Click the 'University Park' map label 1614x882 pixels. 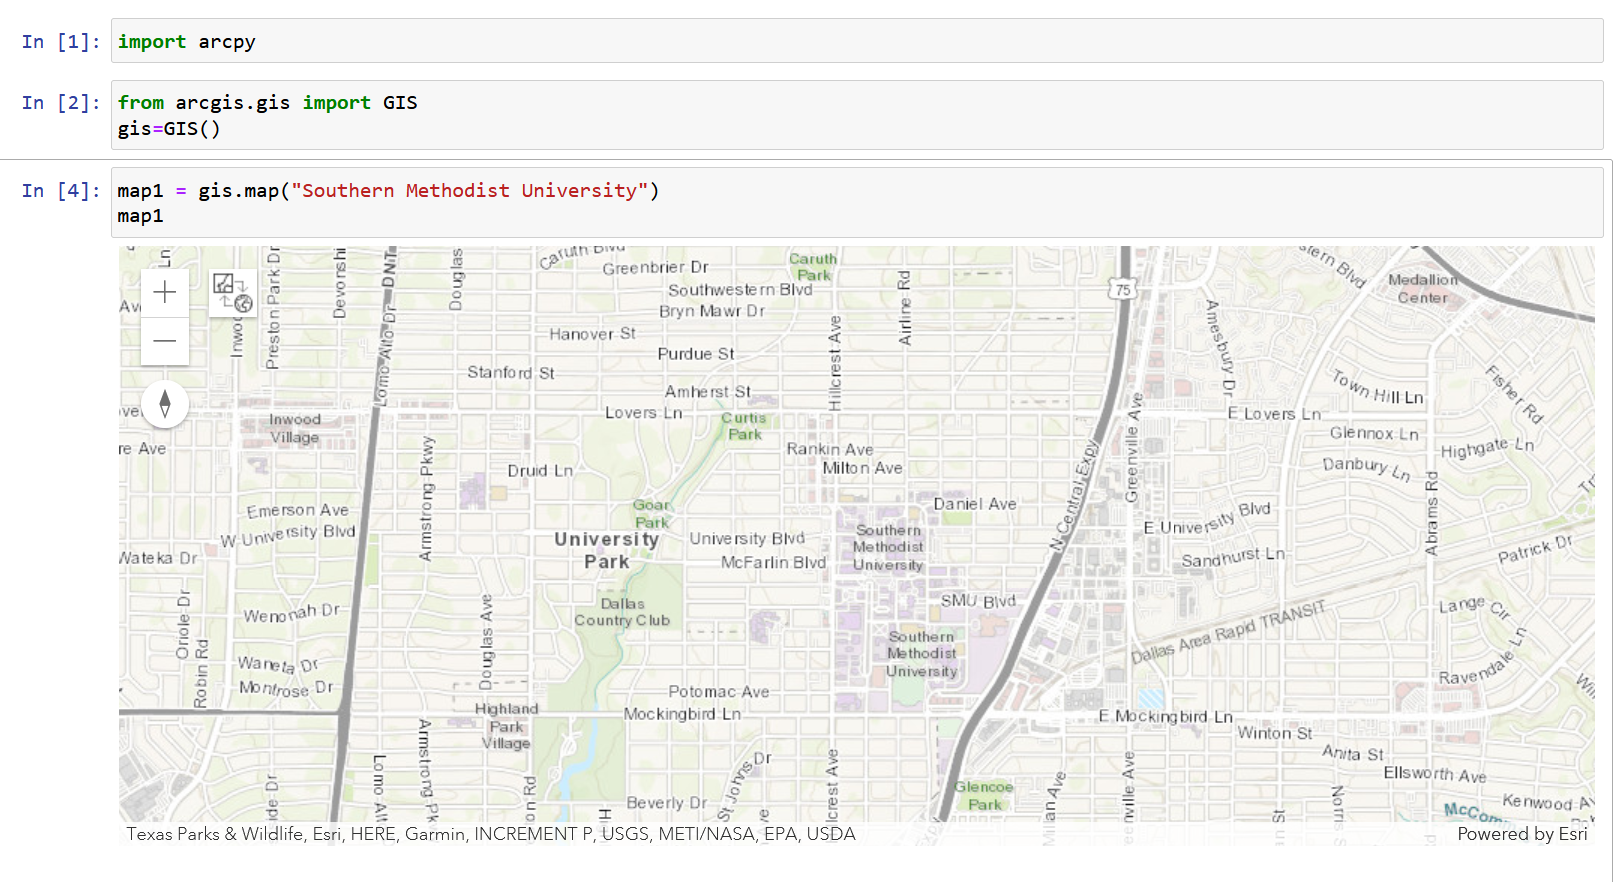pyautogui.click(x=607, y=550)
